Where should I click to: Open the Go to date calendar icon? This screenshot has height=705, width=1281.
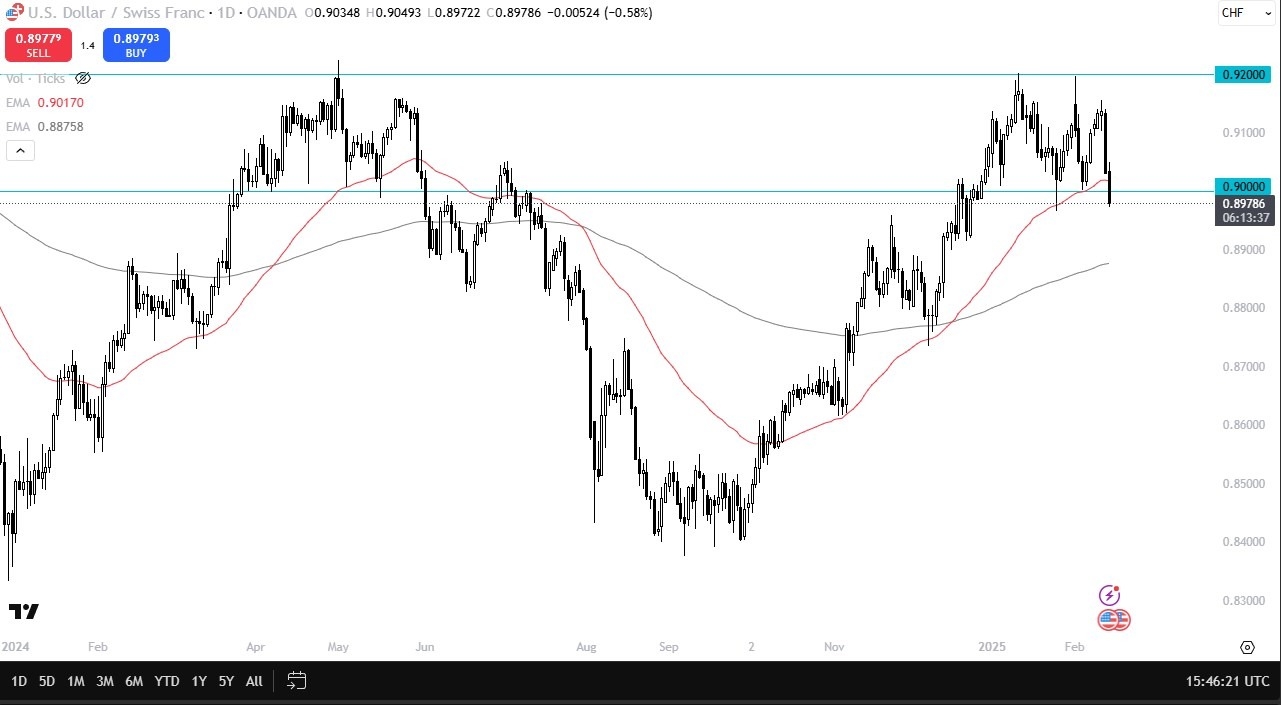pos(296,681)
